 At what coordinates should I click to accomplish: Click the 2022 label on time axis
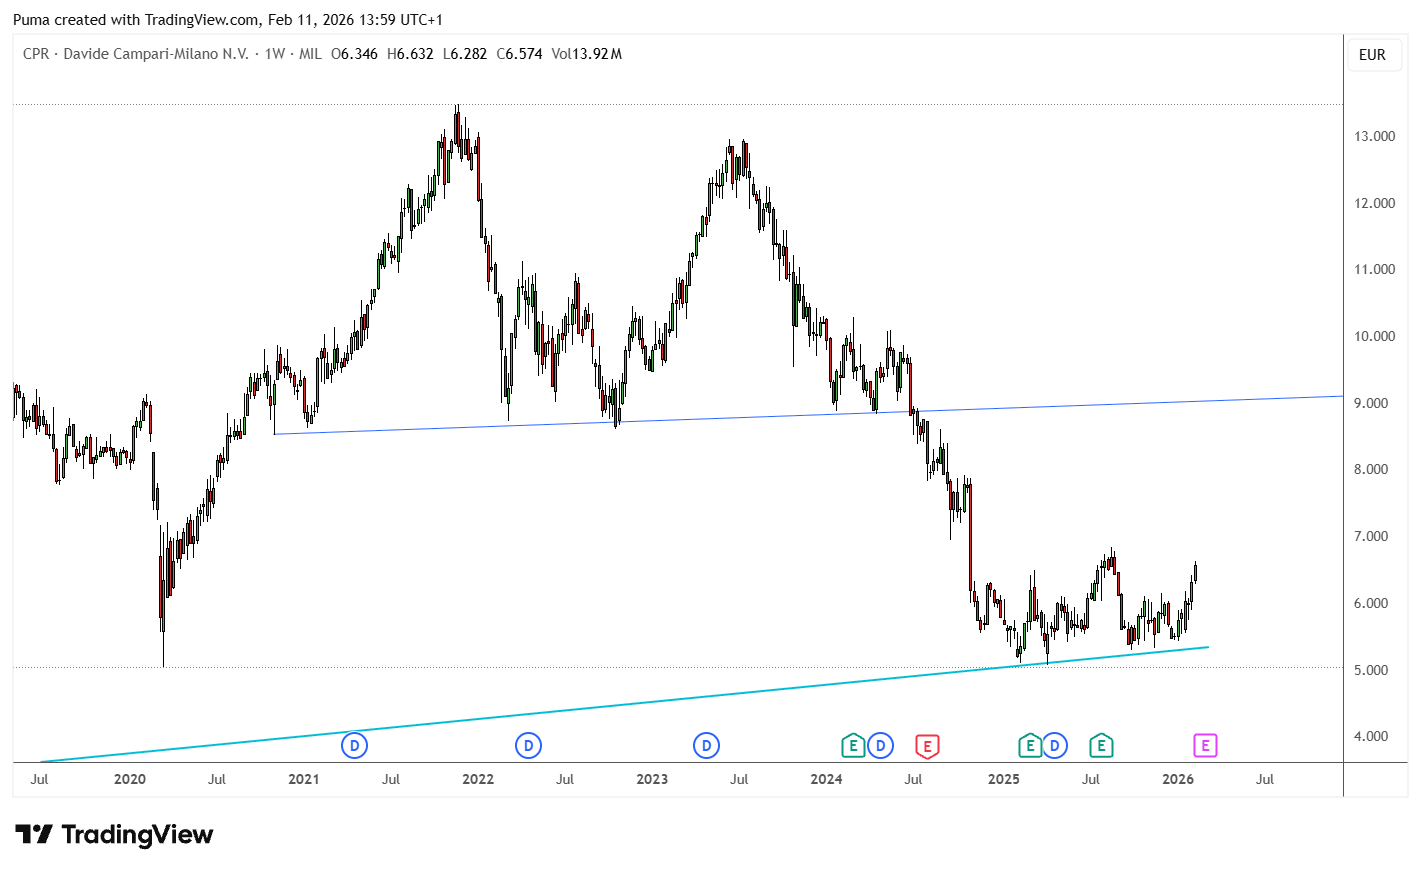[478, 779]
